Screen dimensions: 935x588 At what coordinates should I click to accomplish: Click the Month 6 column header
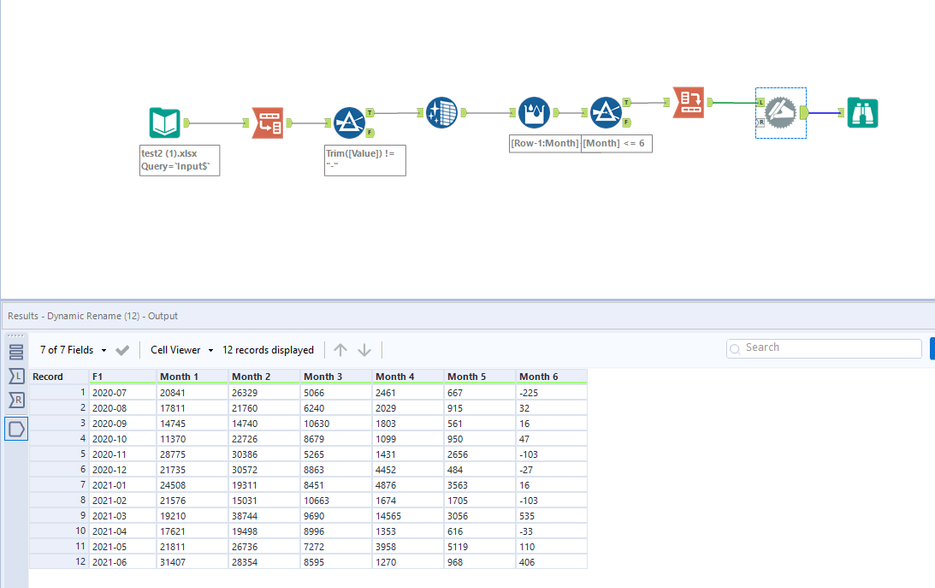[552, 376]
